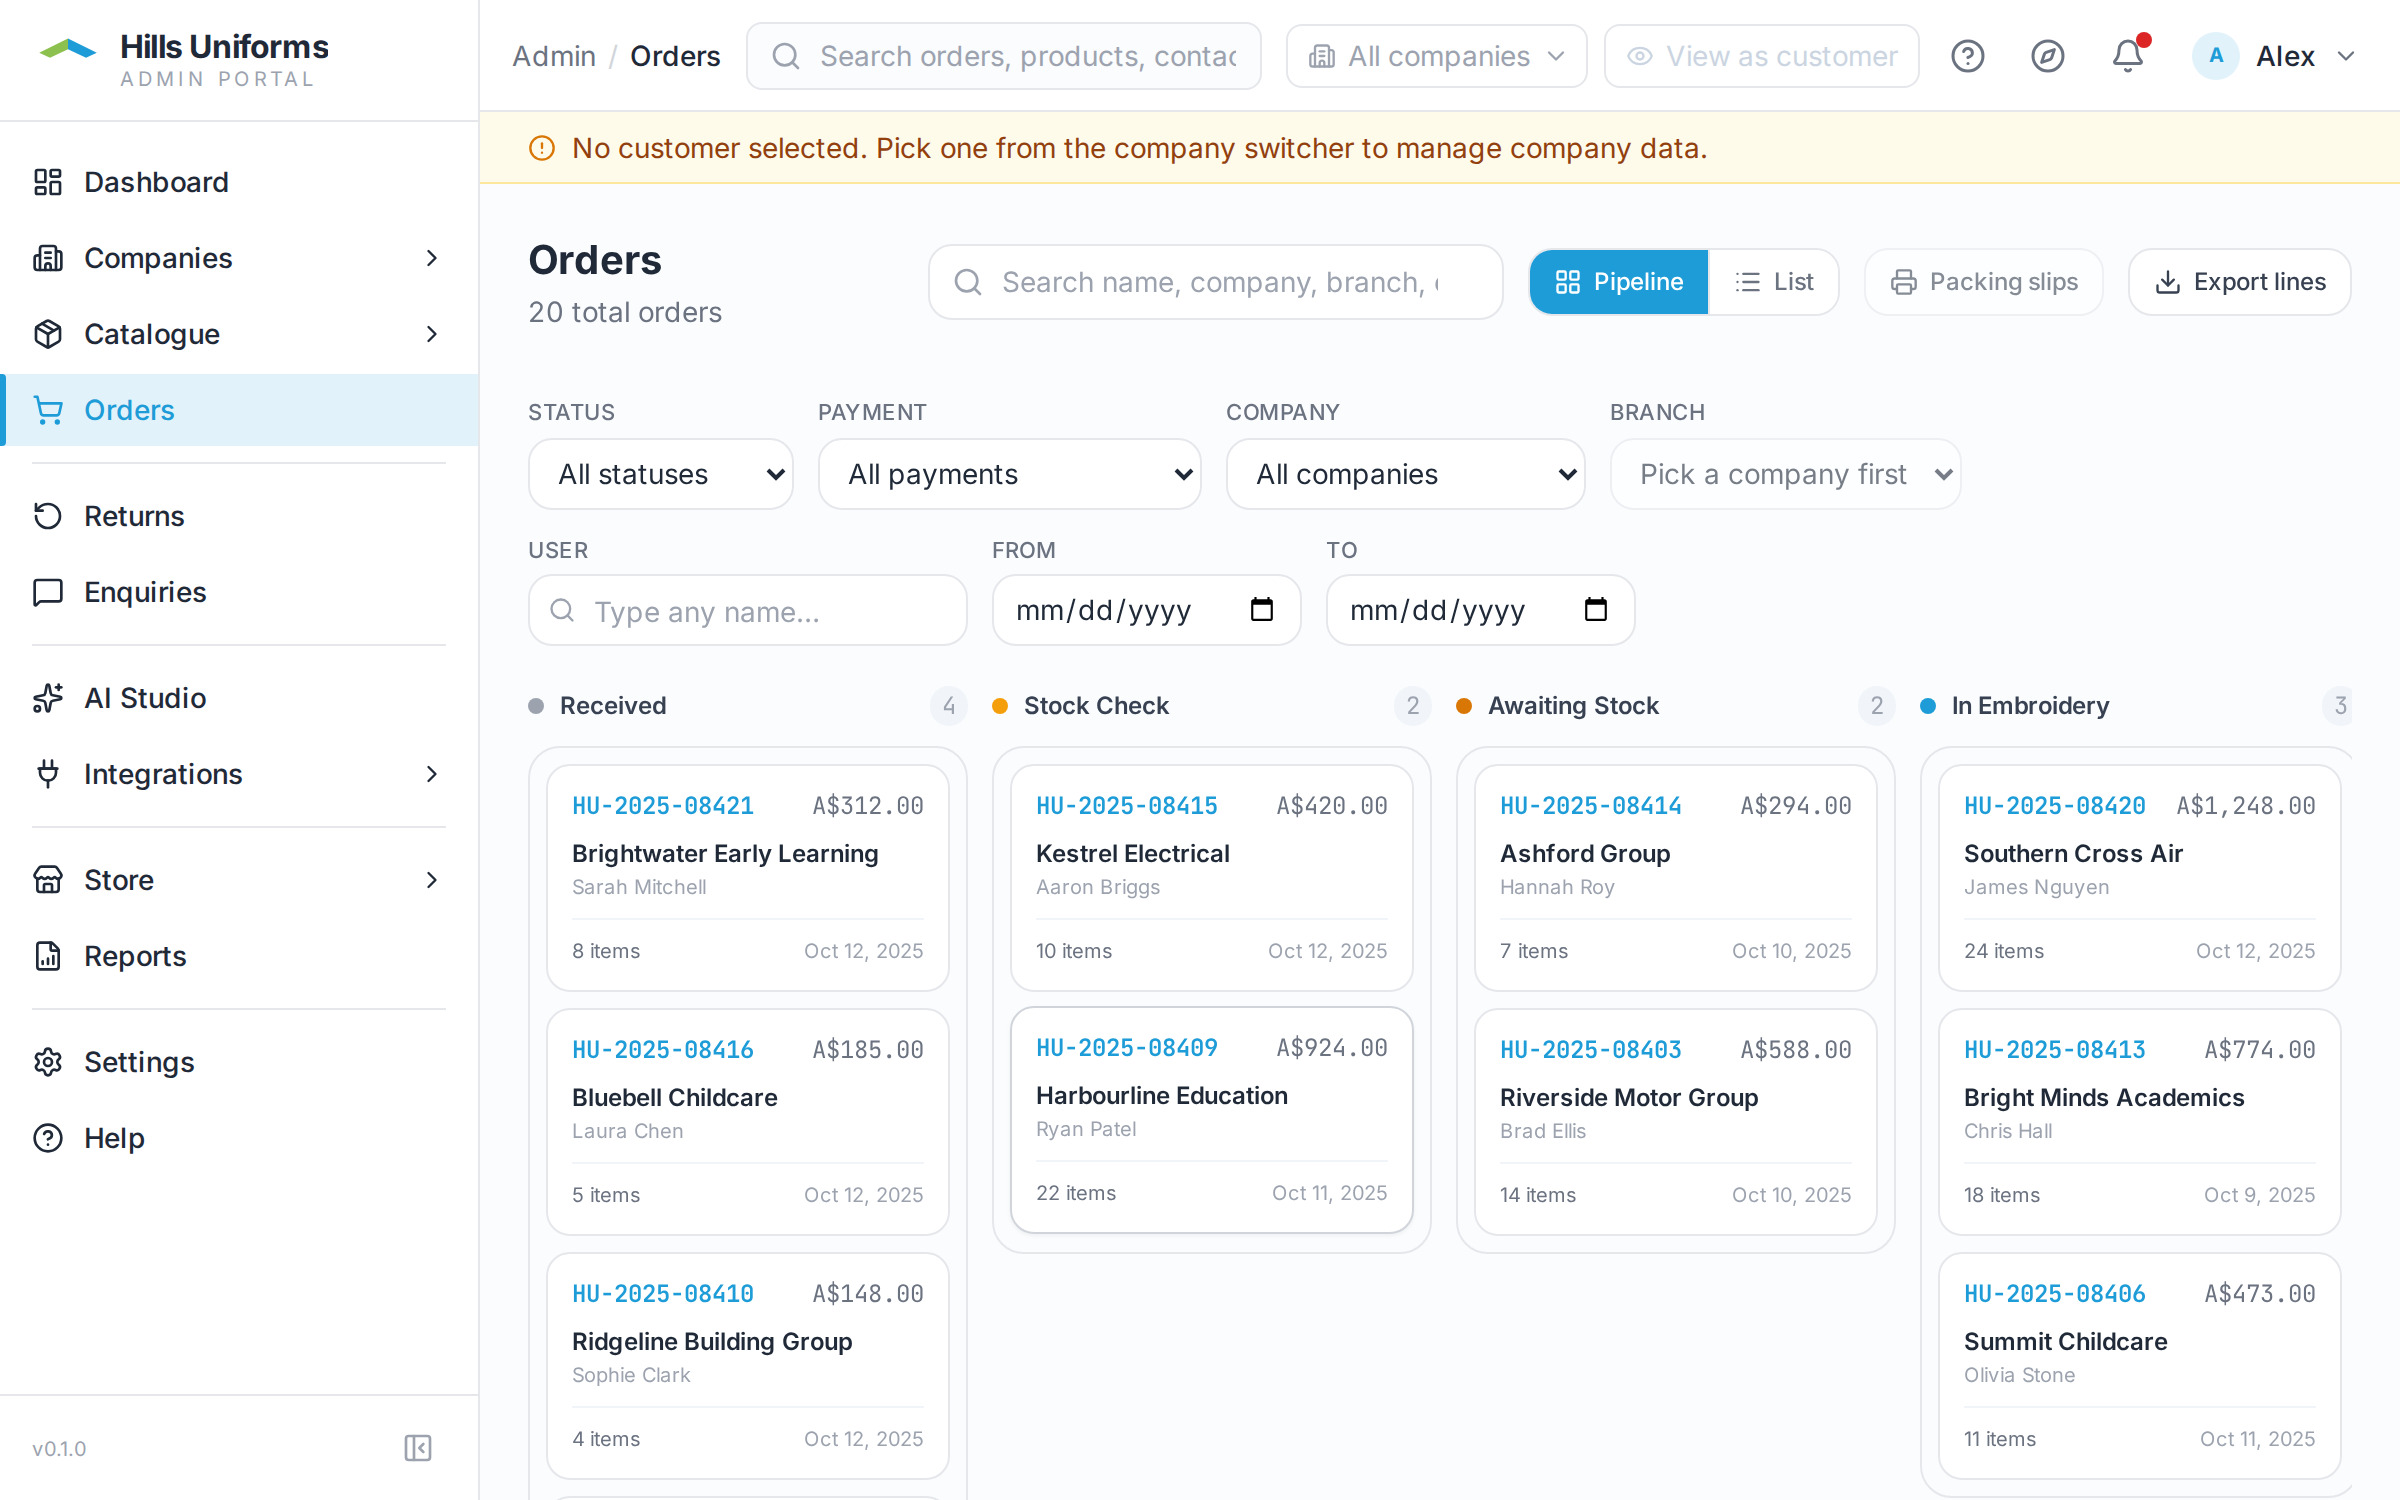2400x1500 pixels.
Task: Open the Alex user menu chevron
Action: [x=2346, y=56]
